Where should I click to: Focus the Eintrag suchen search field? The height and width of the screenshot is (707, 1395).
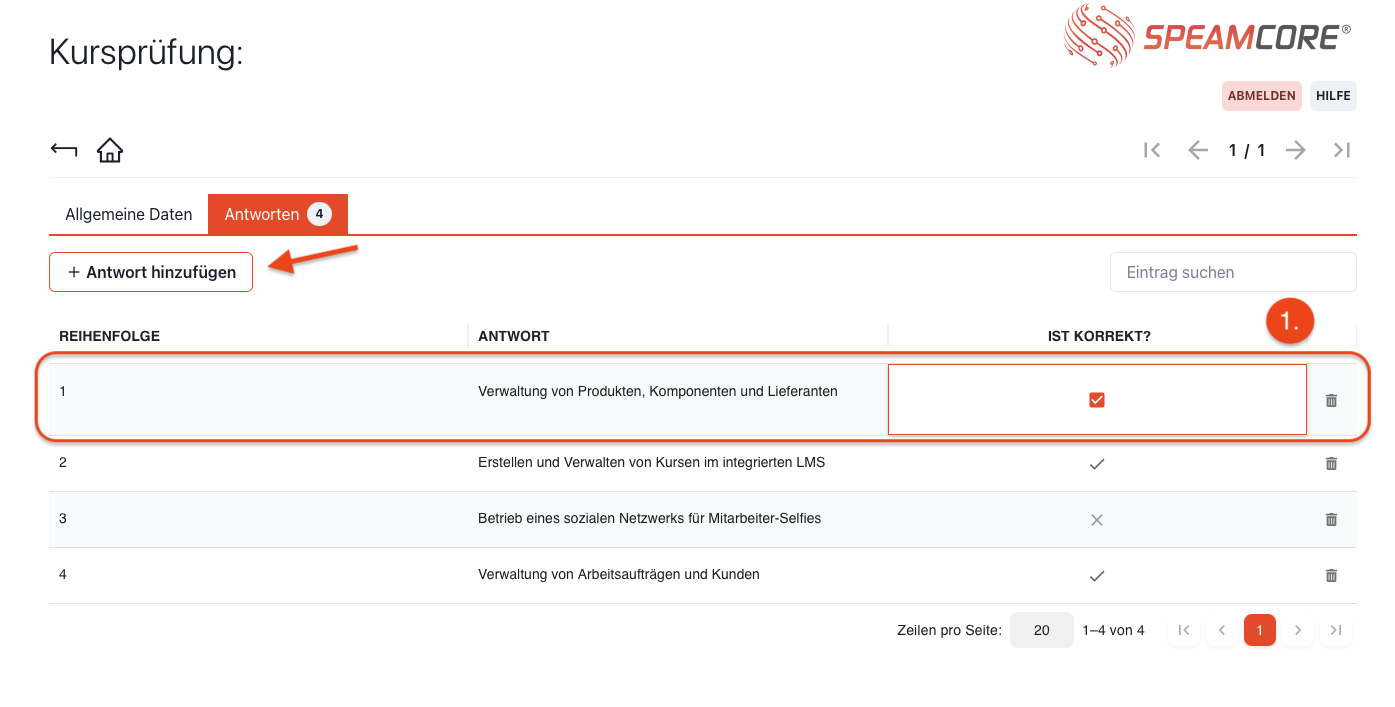click(x=1232, y=272)
